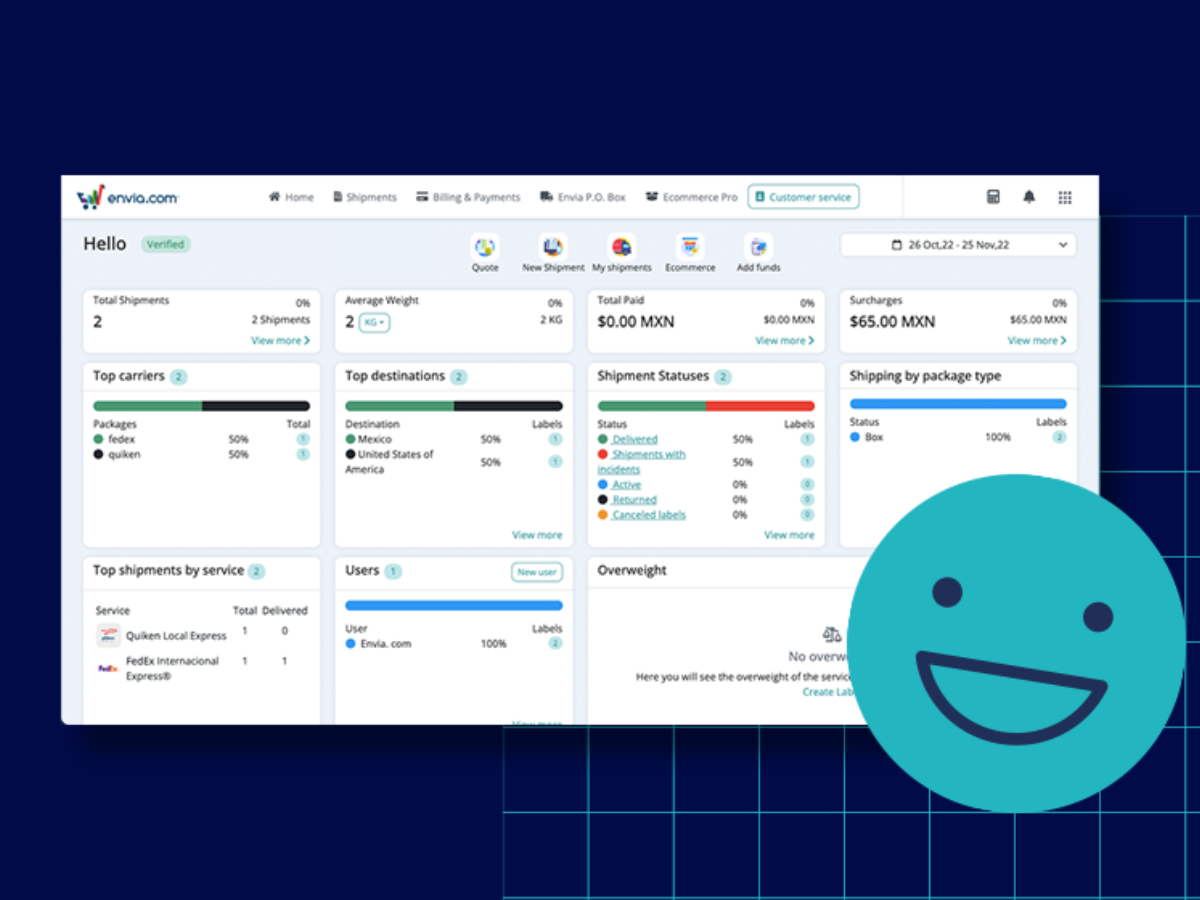This screenshot has height=900, width=1200.
Task: Click the FedEx Internacional Express logo
Action: 108,667
